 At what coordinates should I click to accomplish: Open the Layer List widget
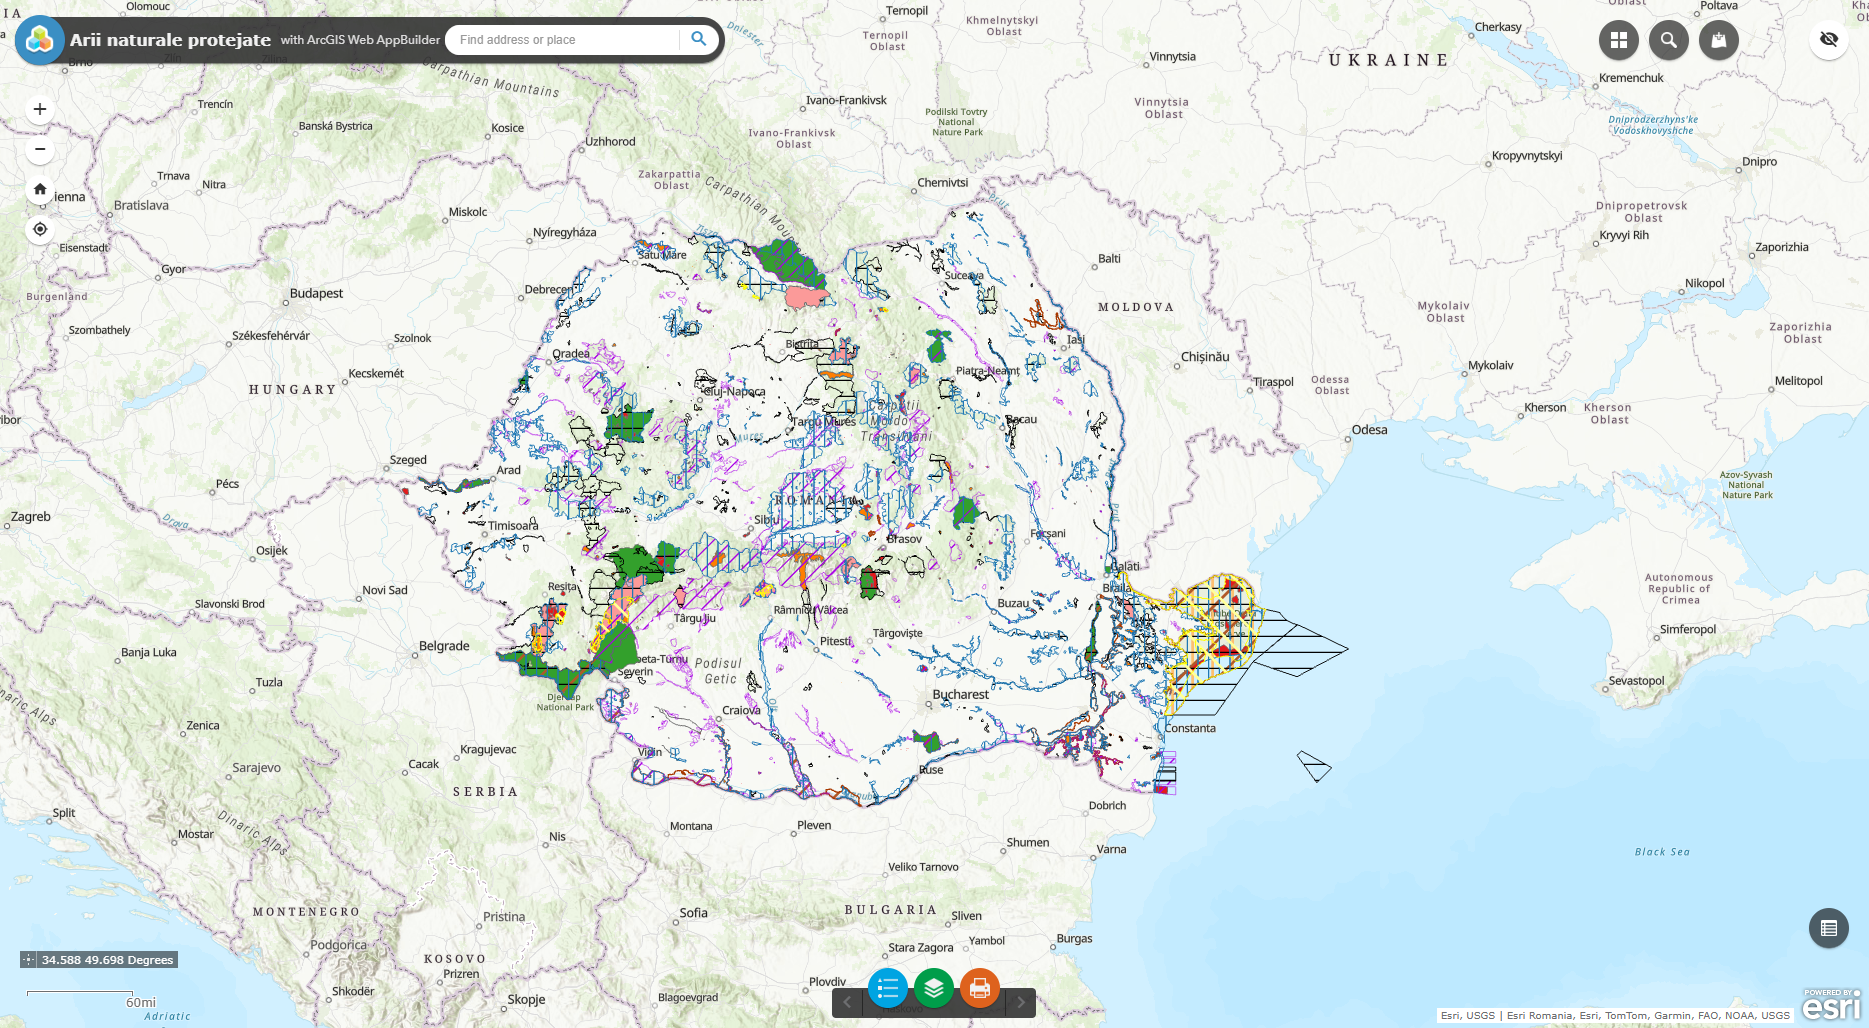pyautogui.click(x=933, y=989)
